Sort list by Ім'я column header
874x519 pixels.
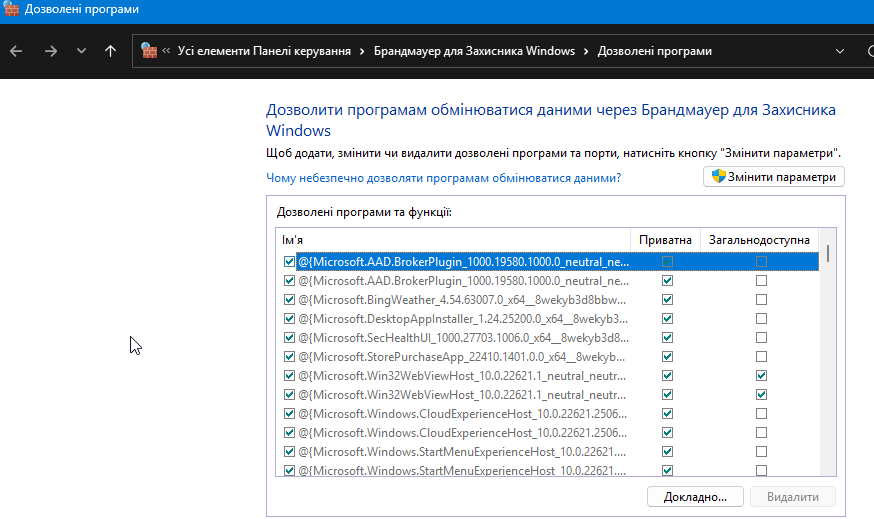(x=453, y=240)
